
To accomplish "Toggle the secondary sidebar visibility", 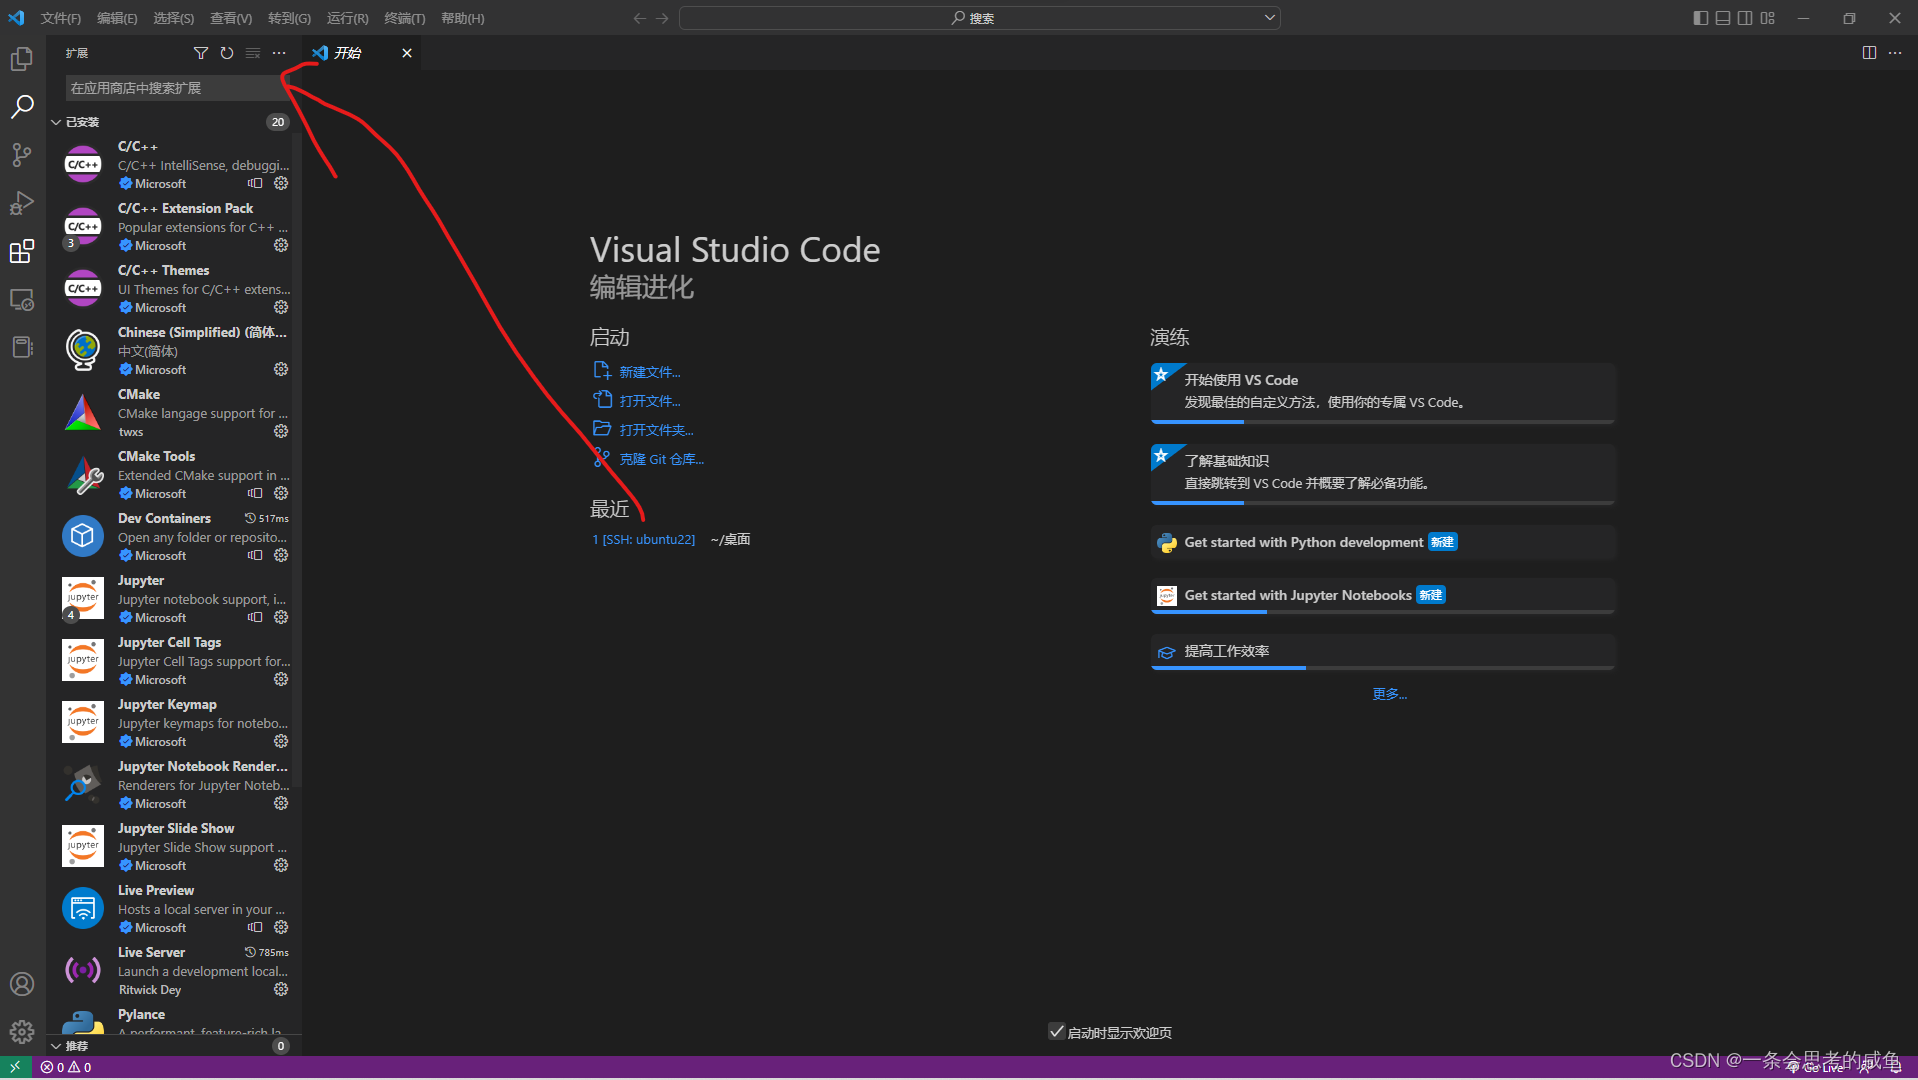I will (x=1745, y=18).
